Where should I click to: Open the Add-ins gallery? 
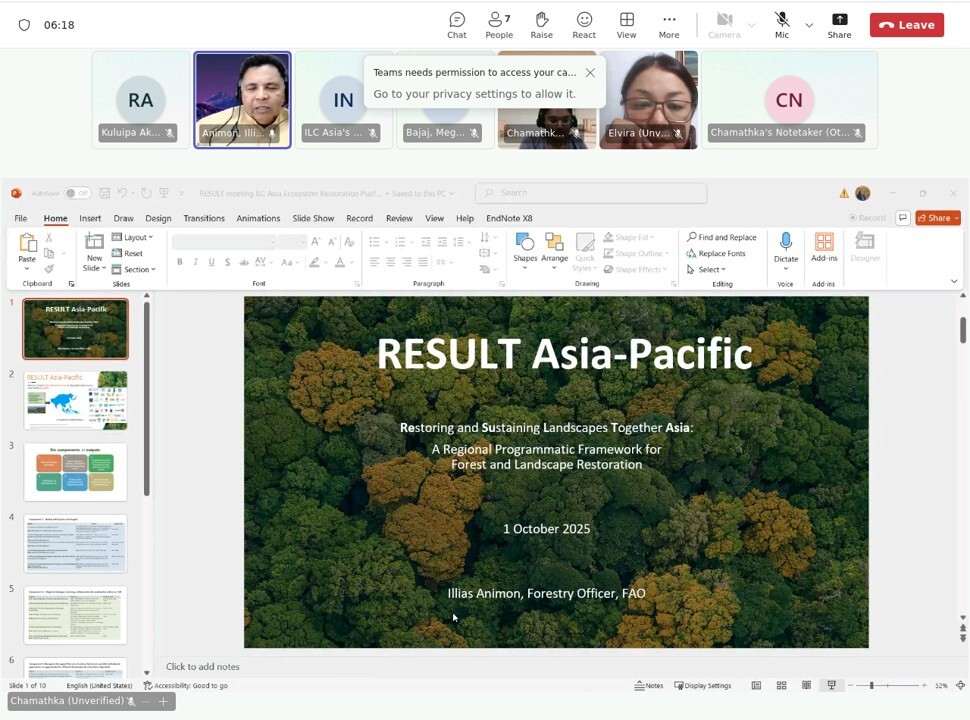click(824, 247)
